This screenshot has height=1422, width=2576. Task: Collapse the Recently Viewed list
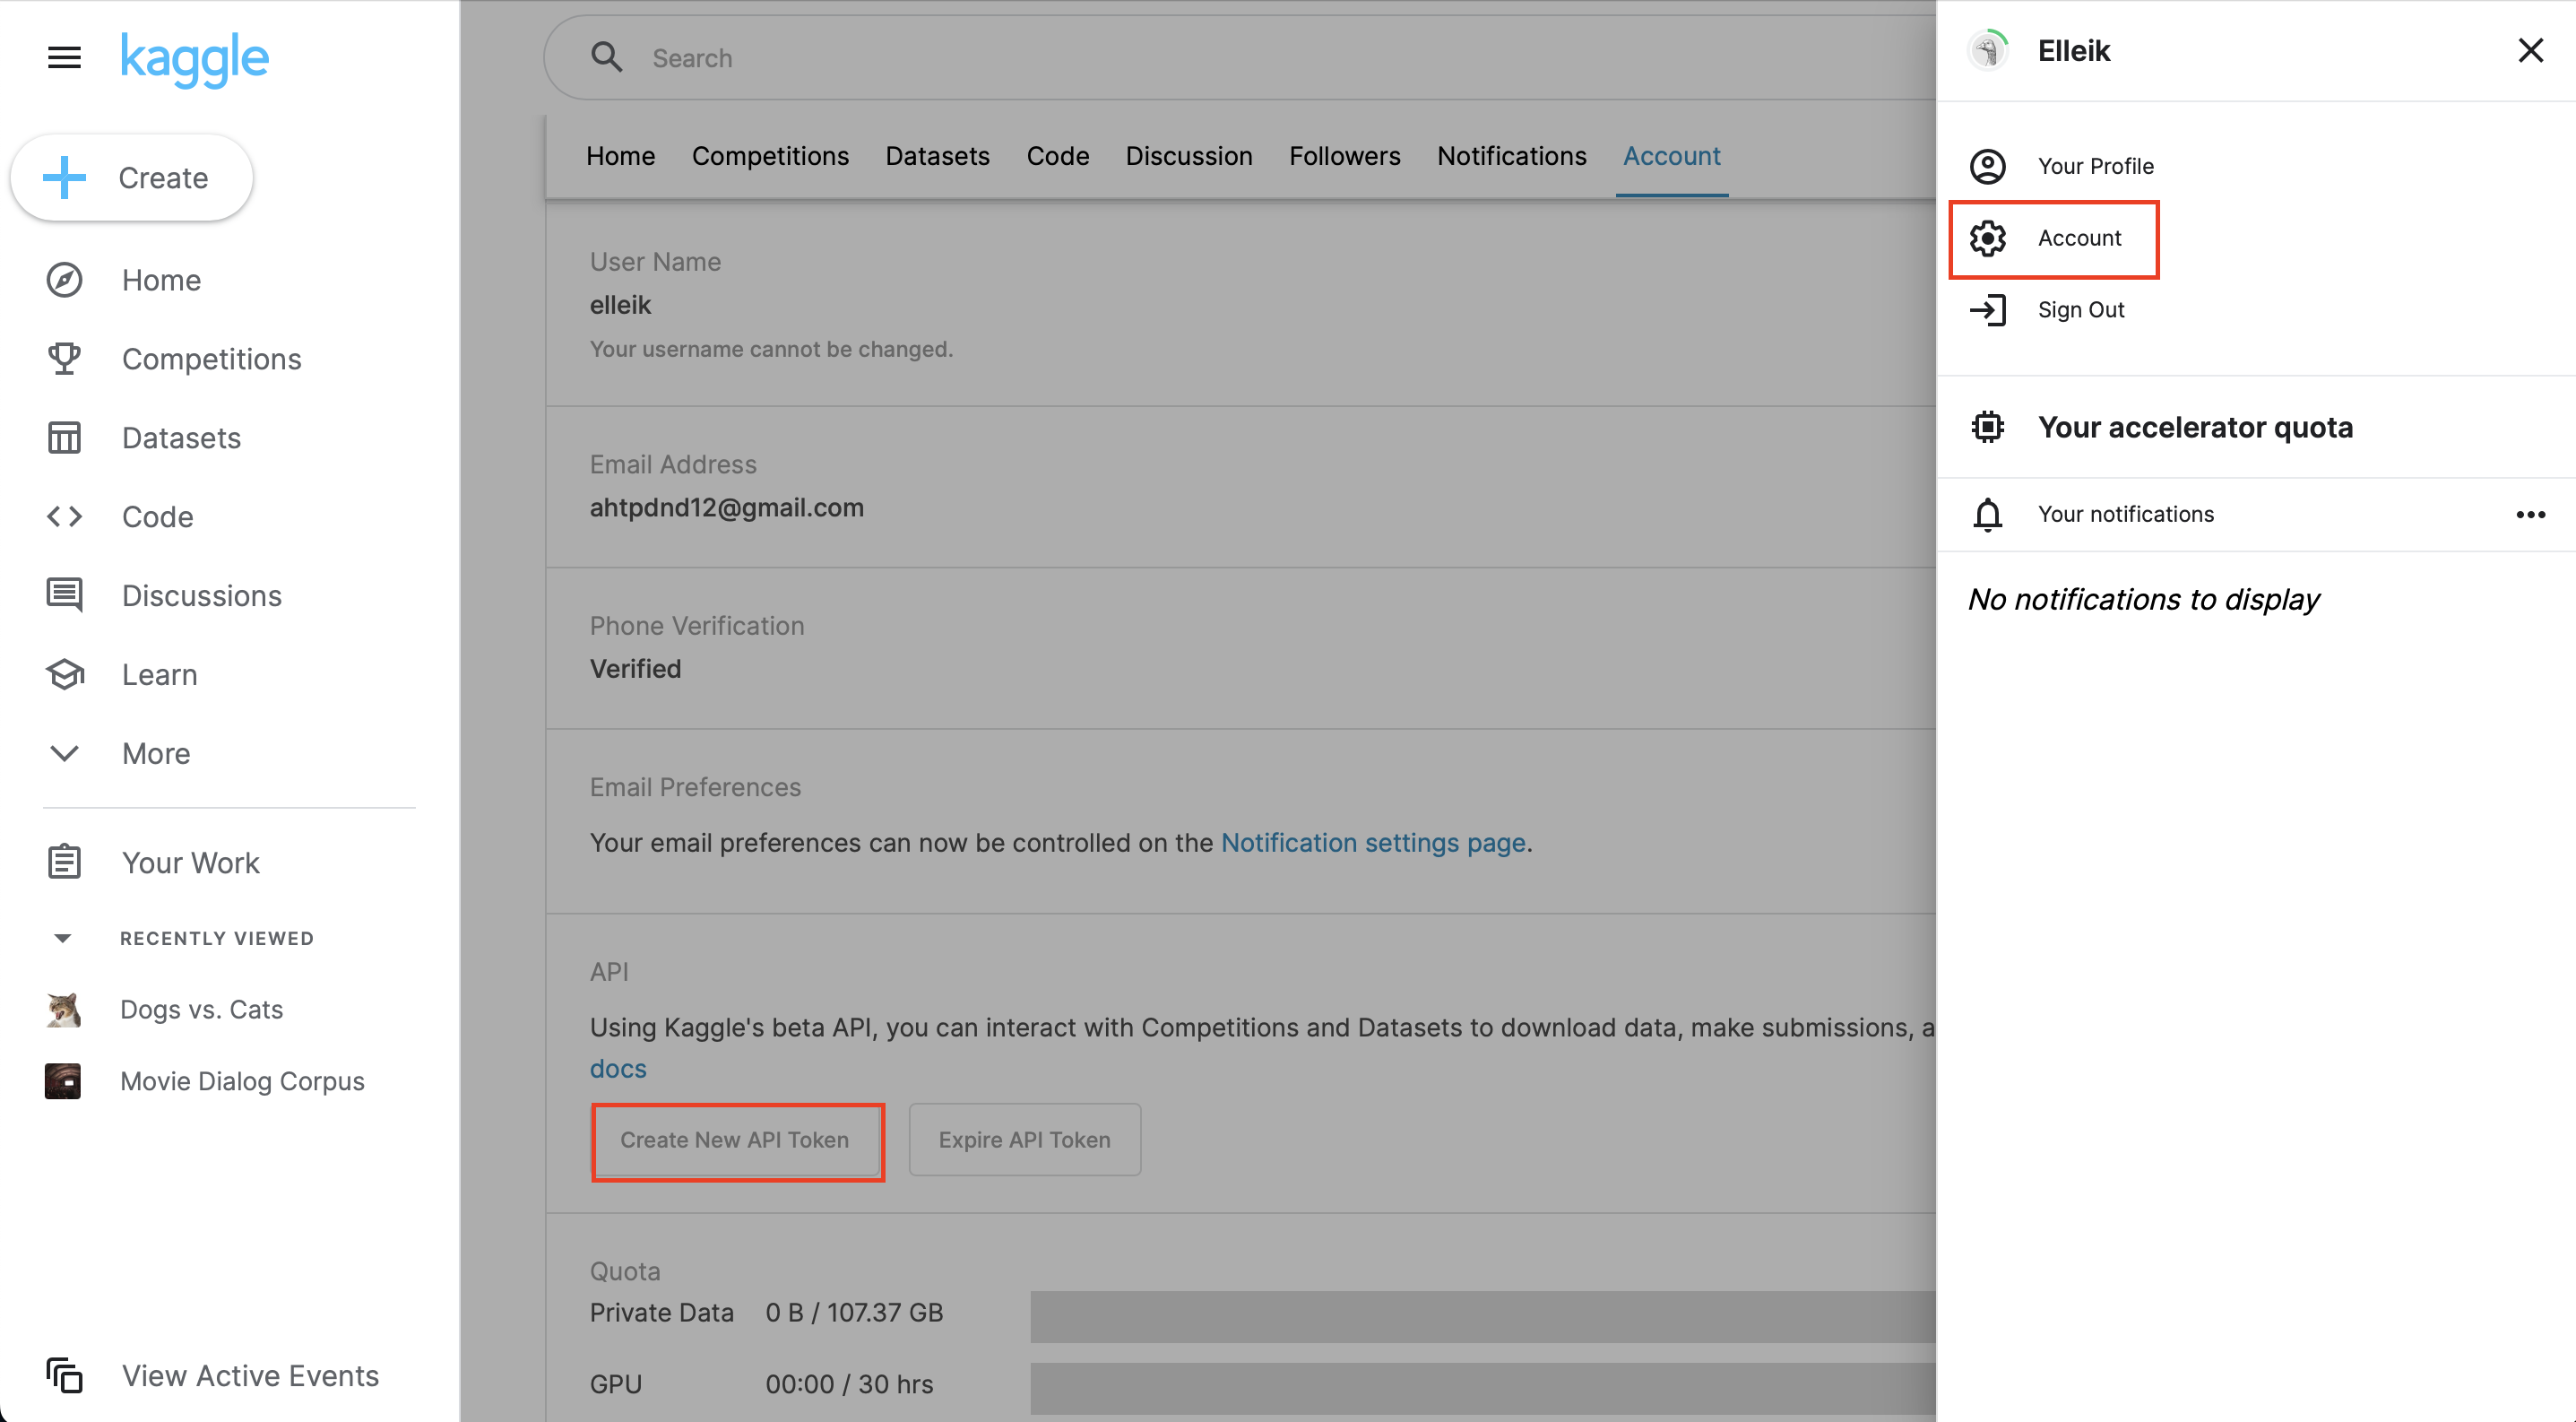(62, 938)
